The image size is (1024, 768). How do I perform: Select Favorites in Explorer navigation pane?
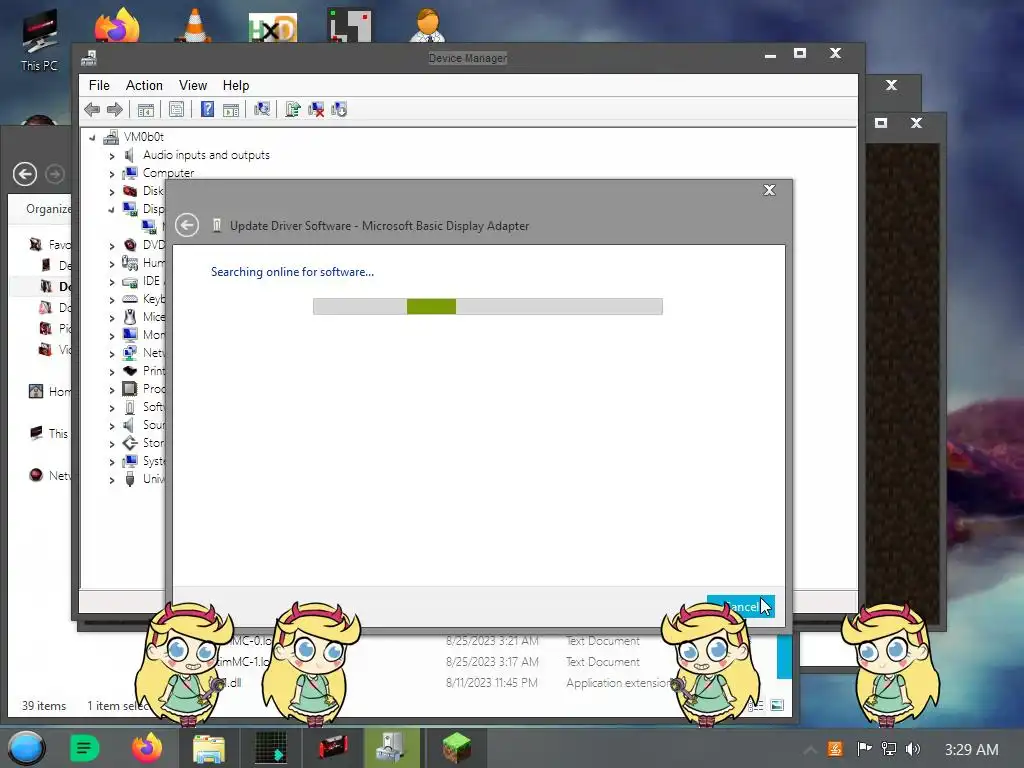(50, 245)
